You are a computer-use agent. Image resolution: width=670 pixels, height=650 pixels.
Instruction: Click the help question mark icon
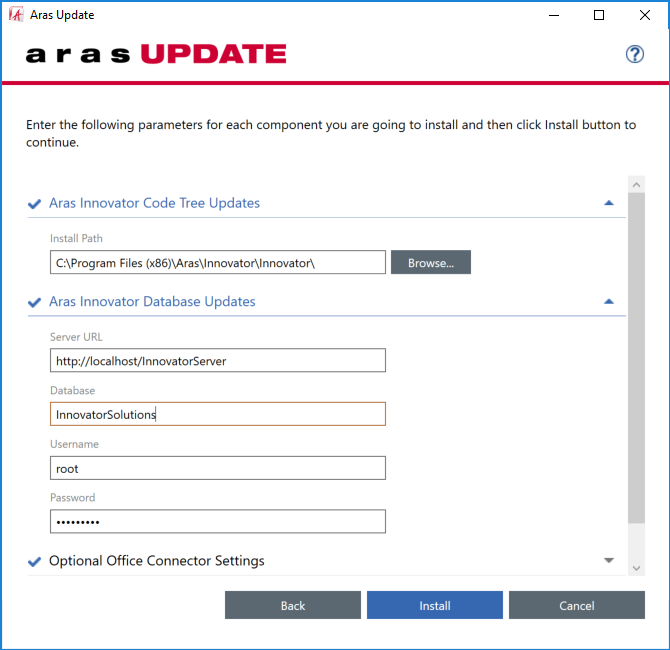[634, 54]
